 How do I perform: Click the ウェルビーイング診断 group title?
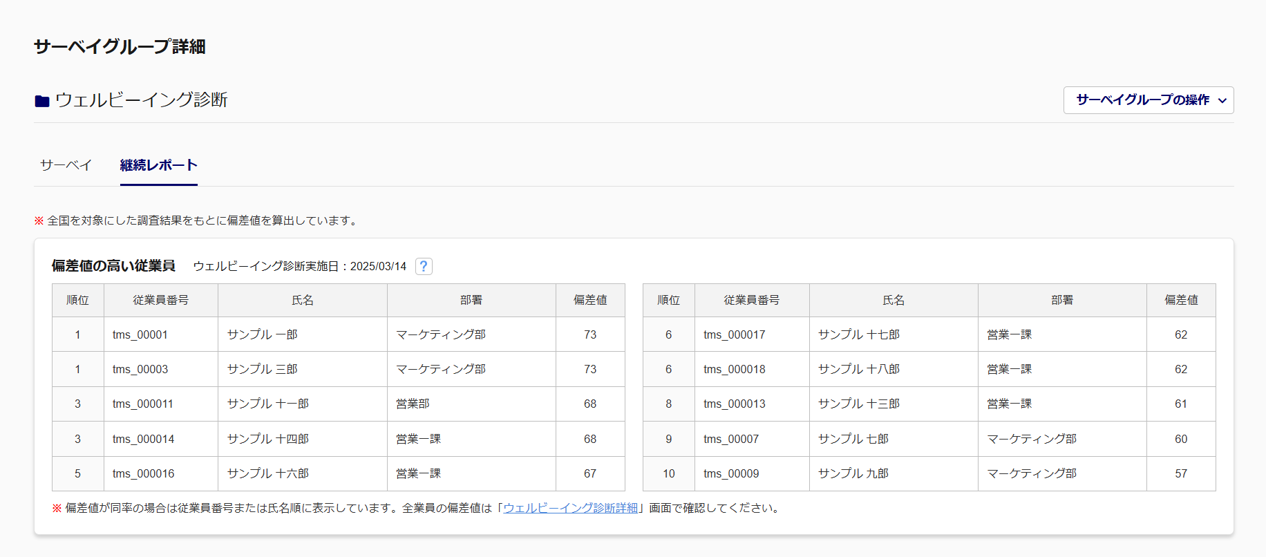(141, 100)
